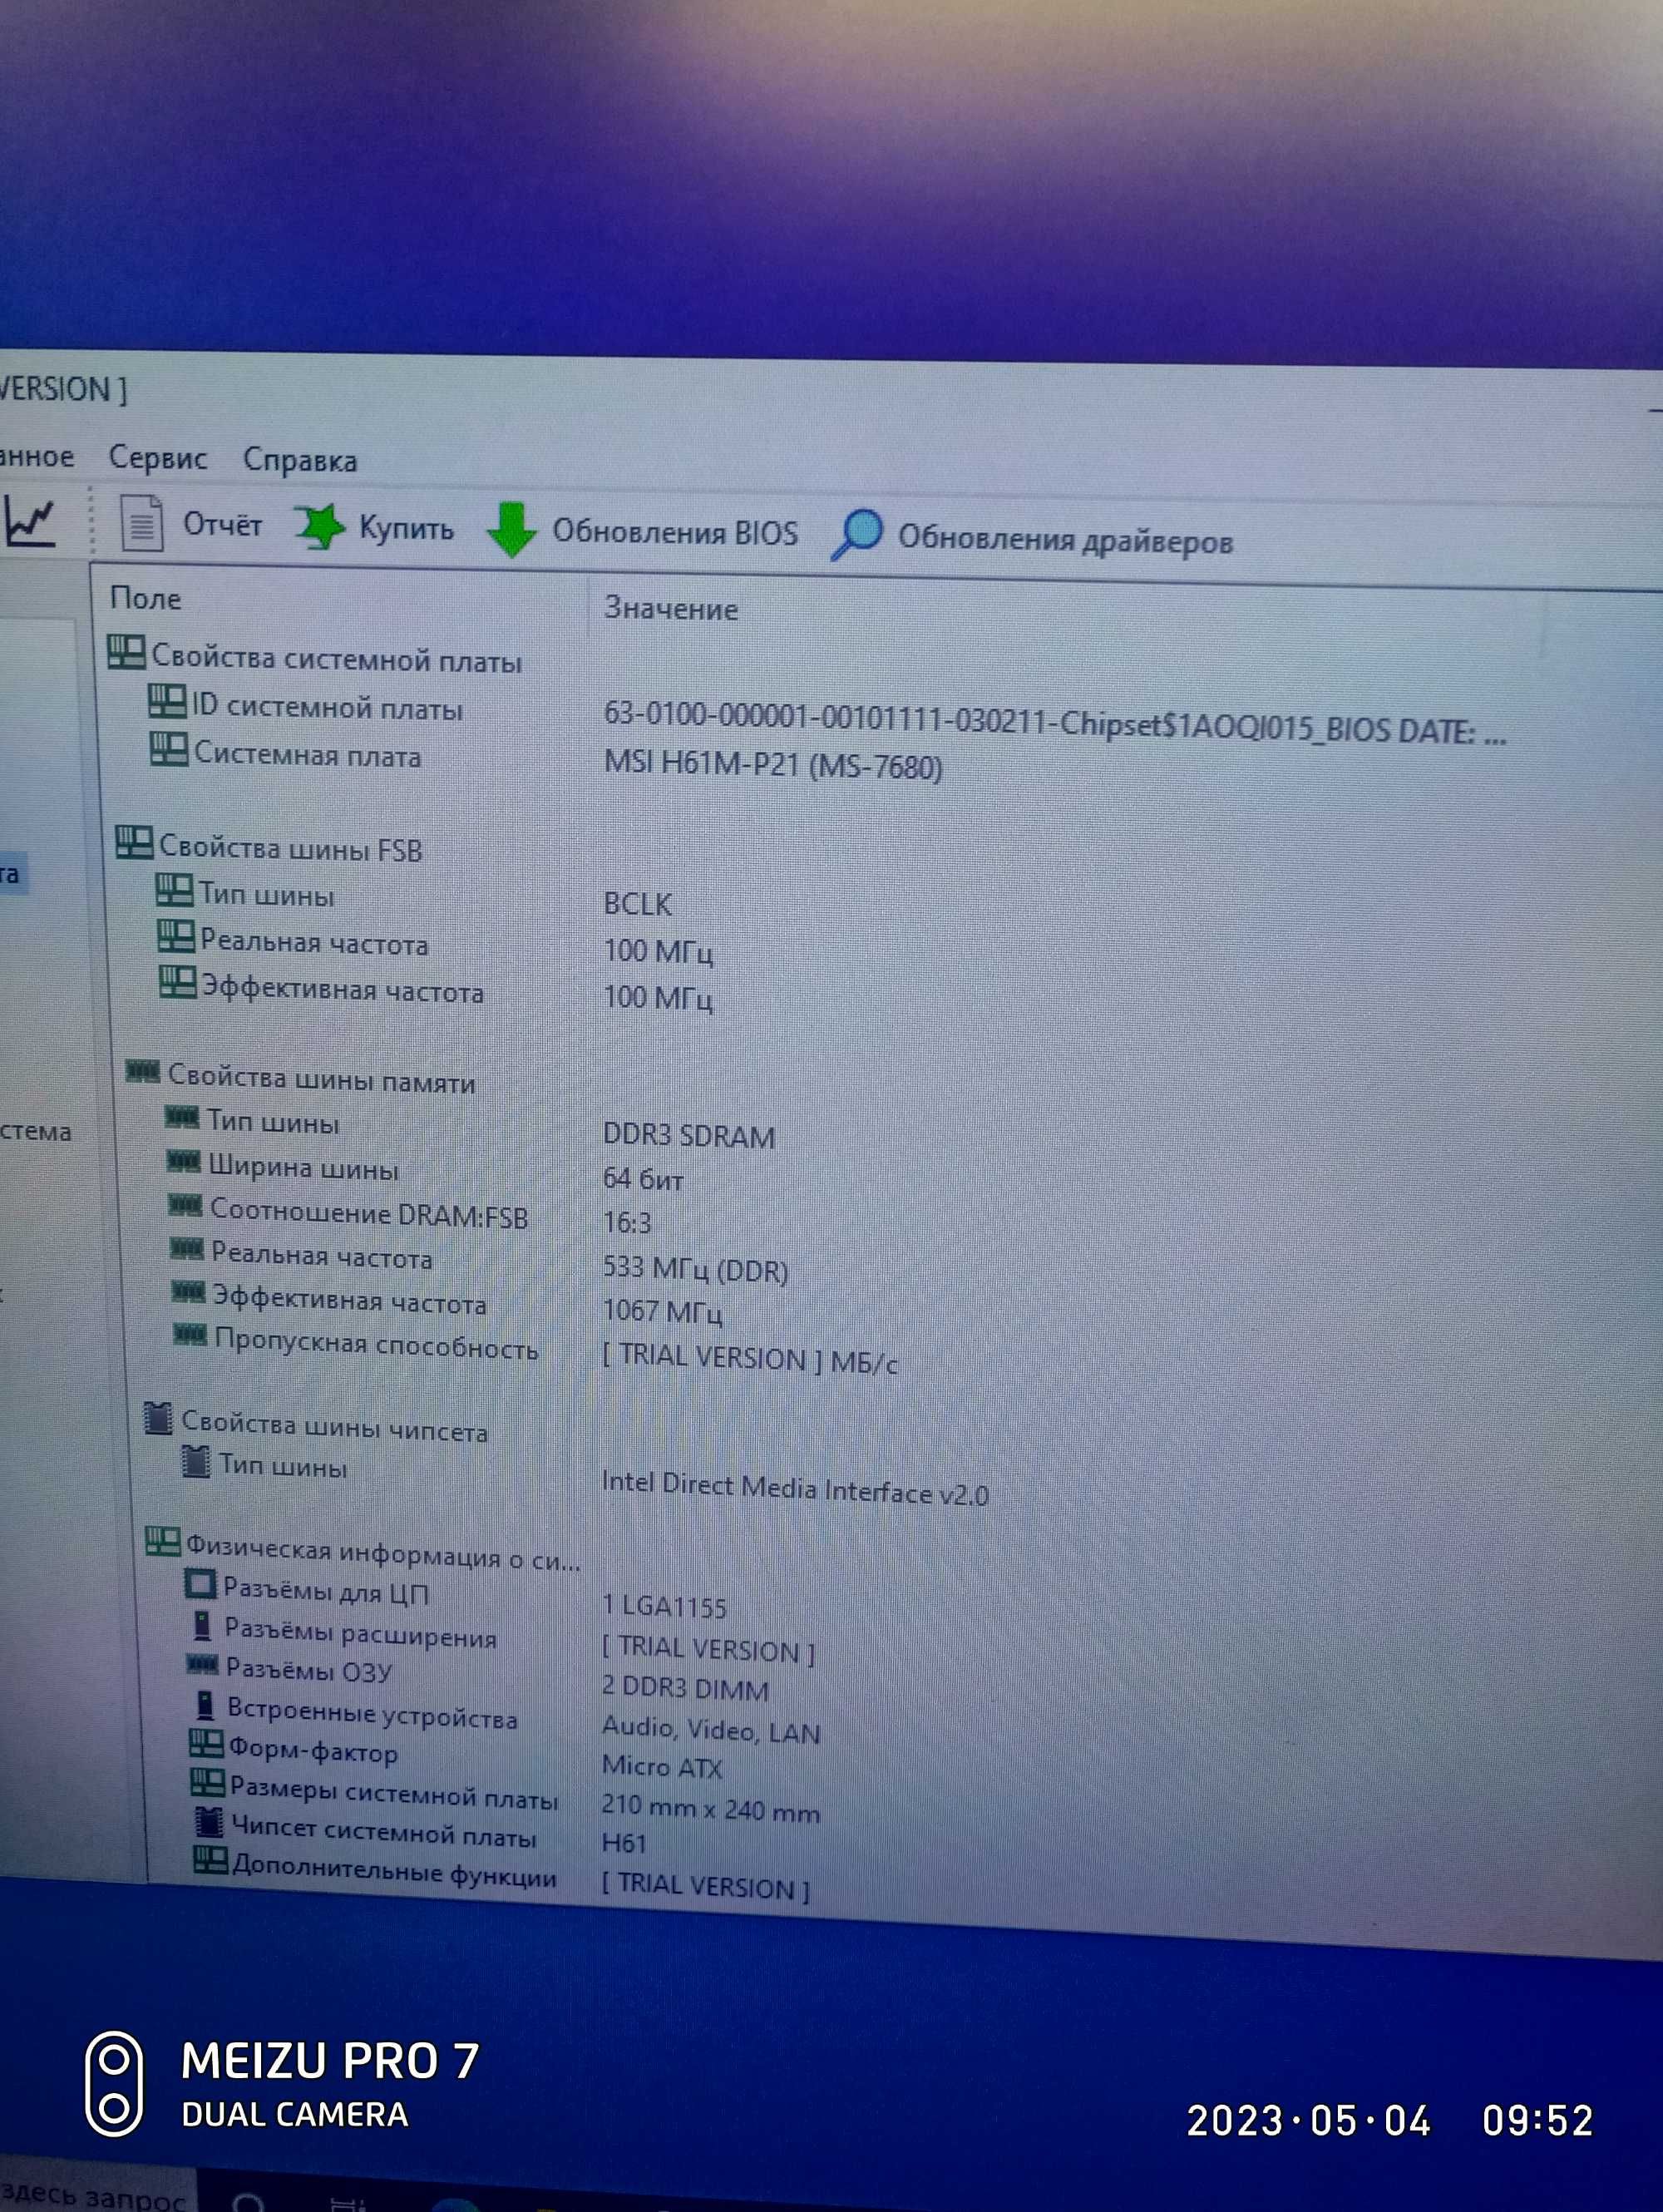Click icon beside Встроенные устройства
The height and width of the screenshot is (2212, 1663).
(204, 1706)
